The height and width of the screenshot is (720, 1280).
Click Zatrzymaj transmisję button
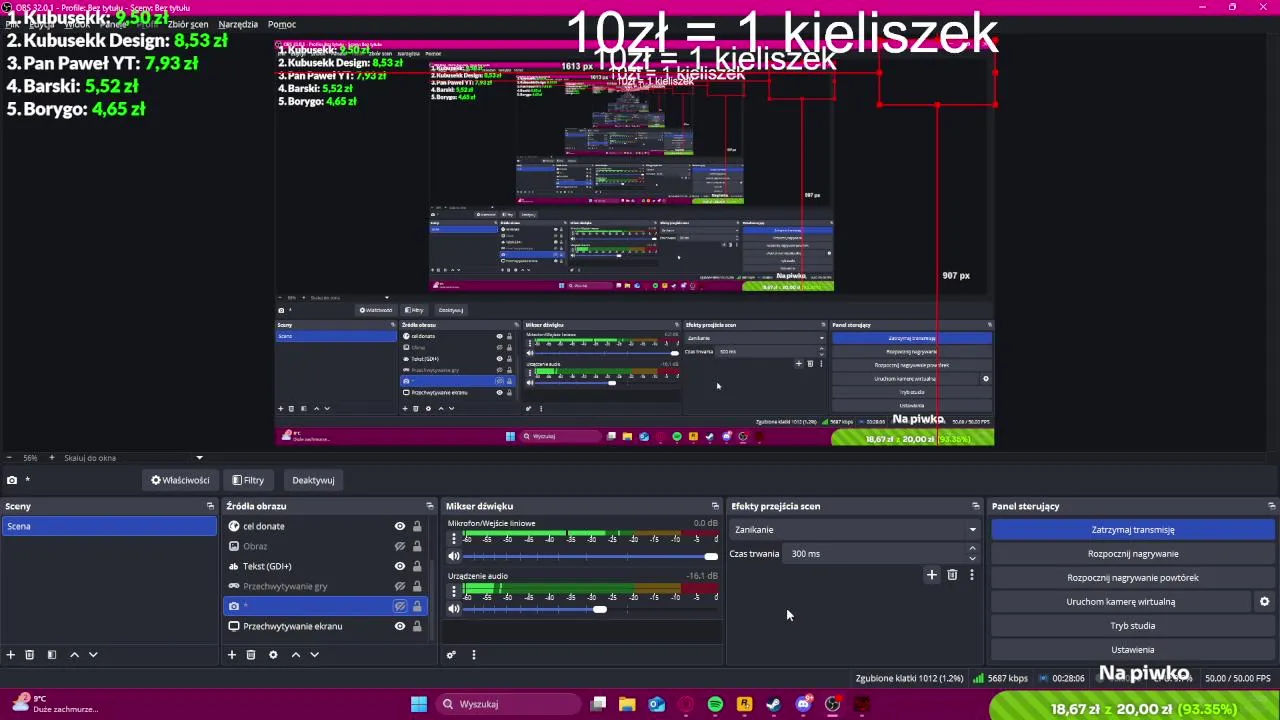point(1133,530)
